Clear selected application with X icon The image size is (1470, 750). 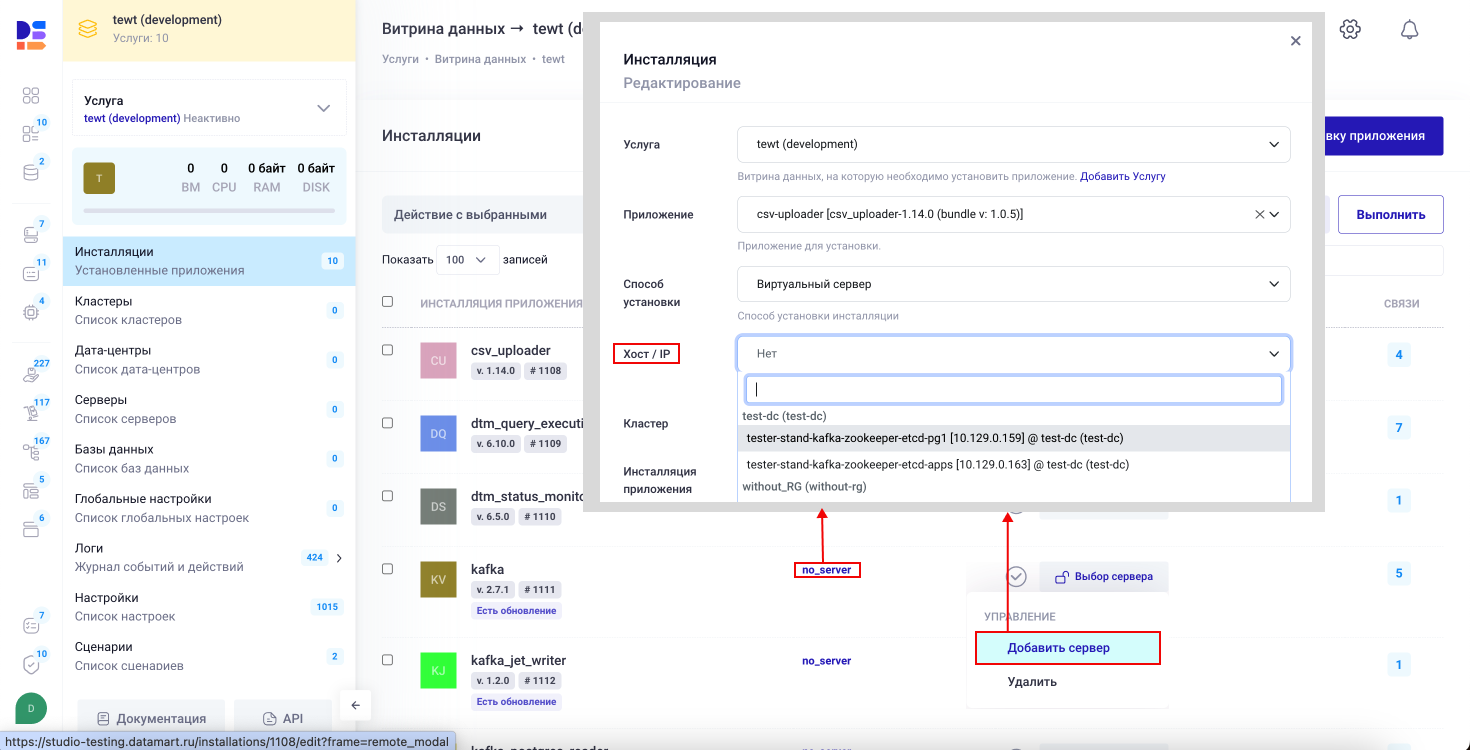pos(1260,214)
